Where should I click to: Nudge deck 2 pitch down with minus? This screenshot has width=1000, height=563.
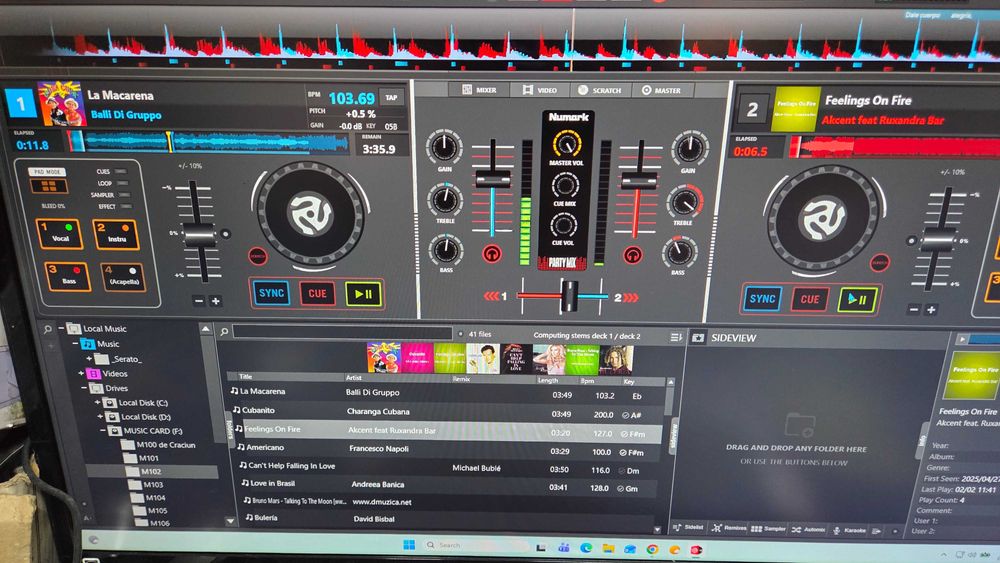tap(914, 309)
